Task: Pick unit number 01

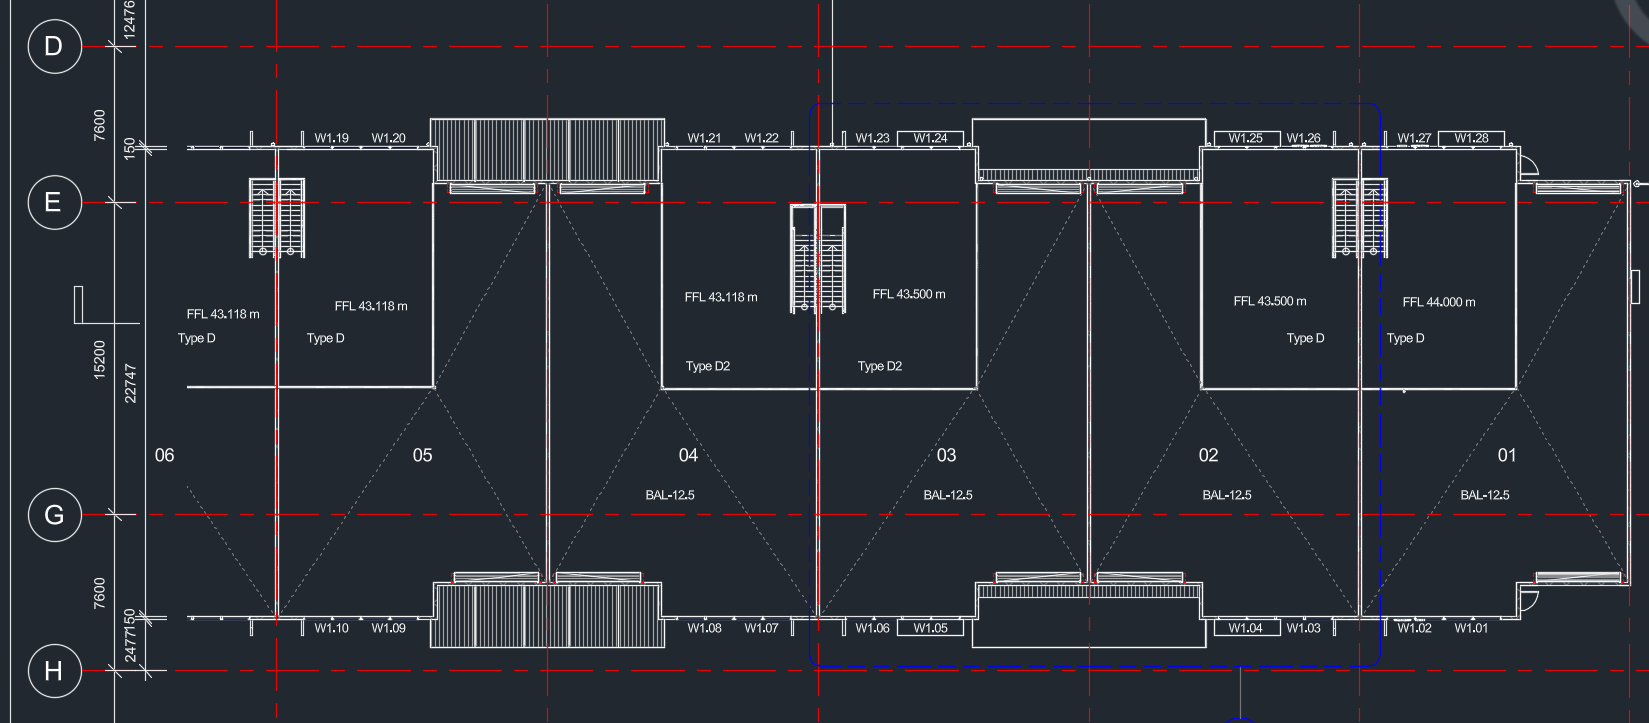Action: pyautogui.click(x=1507, y=456)
